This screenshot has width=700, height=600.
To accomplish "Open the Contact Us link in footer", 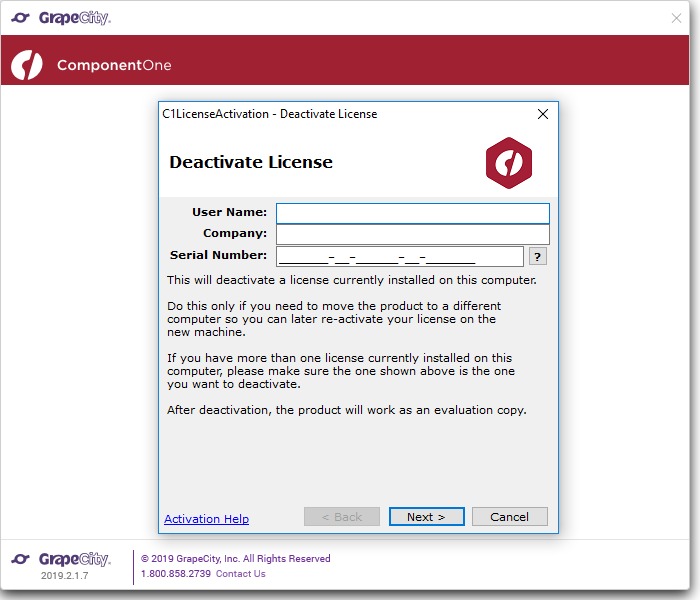I will click(241, 574).
